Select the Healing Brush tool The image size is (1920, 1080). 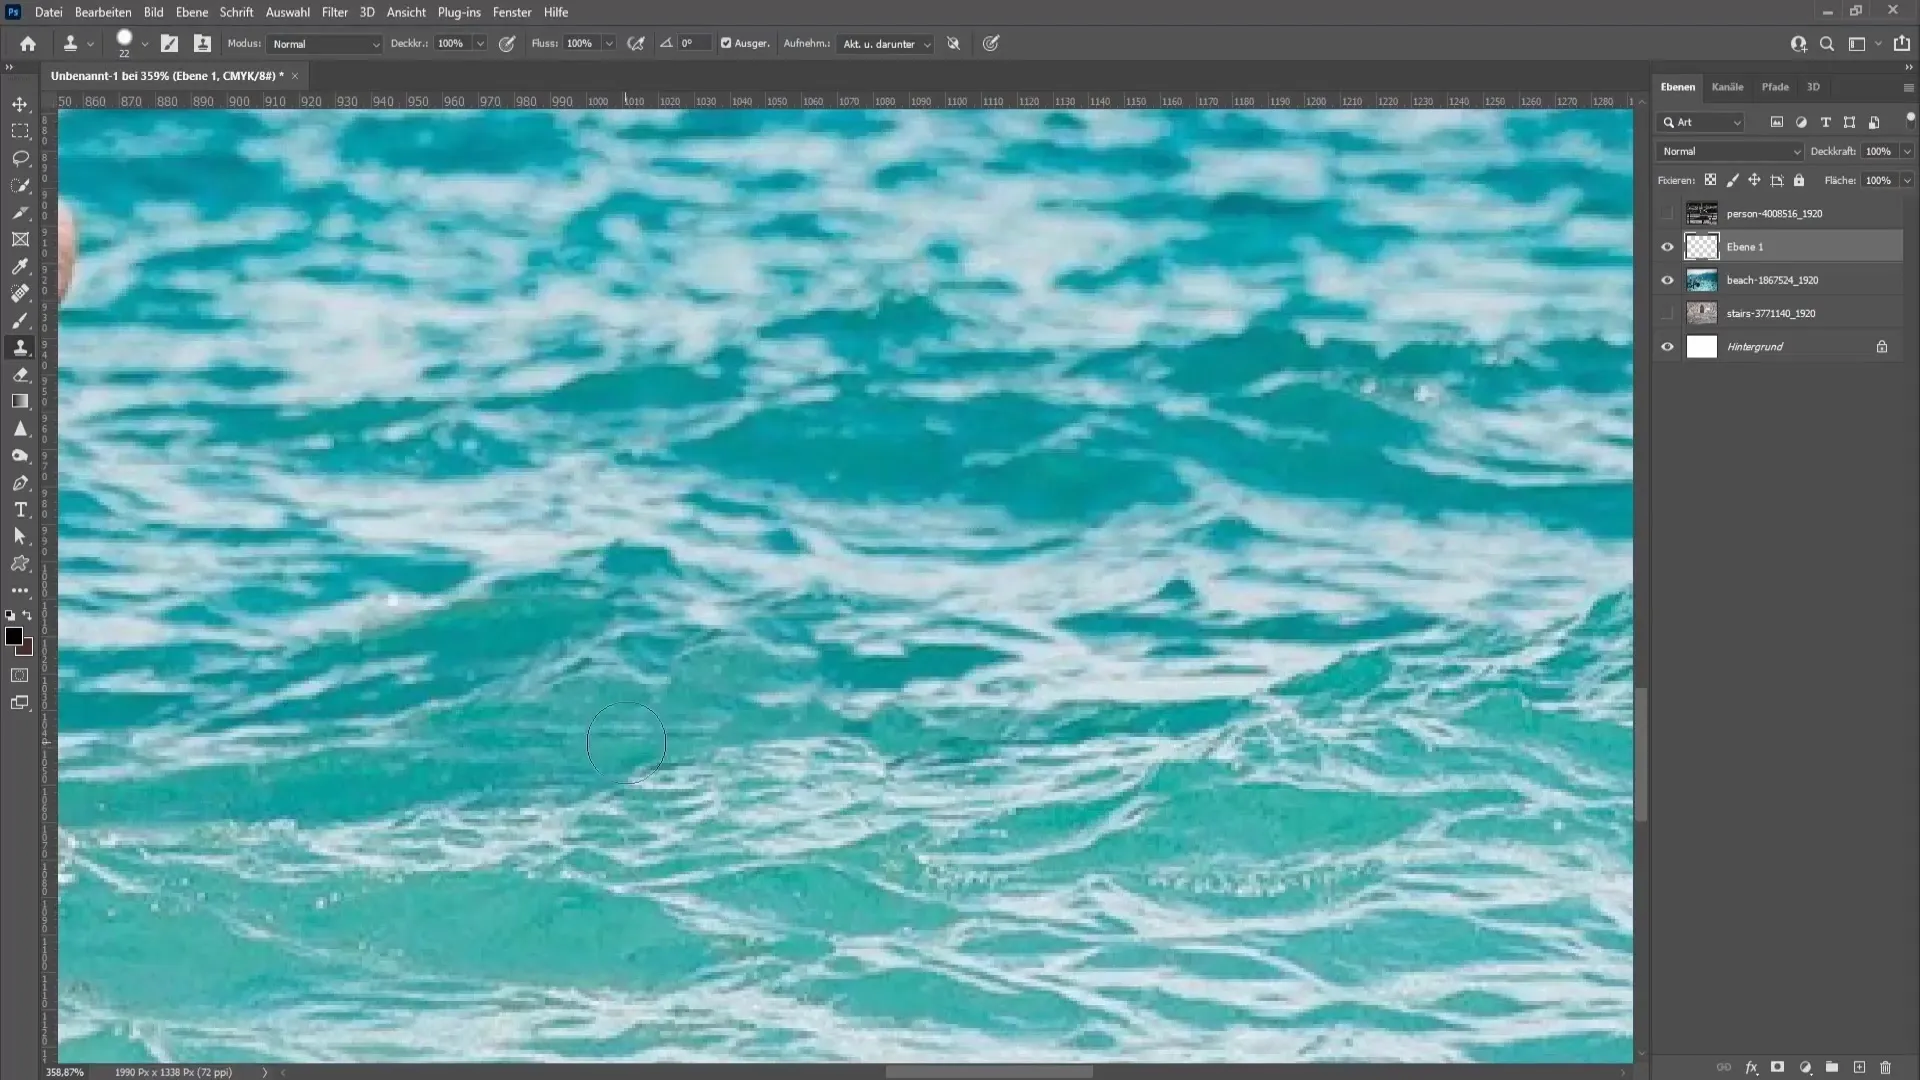(x=20, y=293)
